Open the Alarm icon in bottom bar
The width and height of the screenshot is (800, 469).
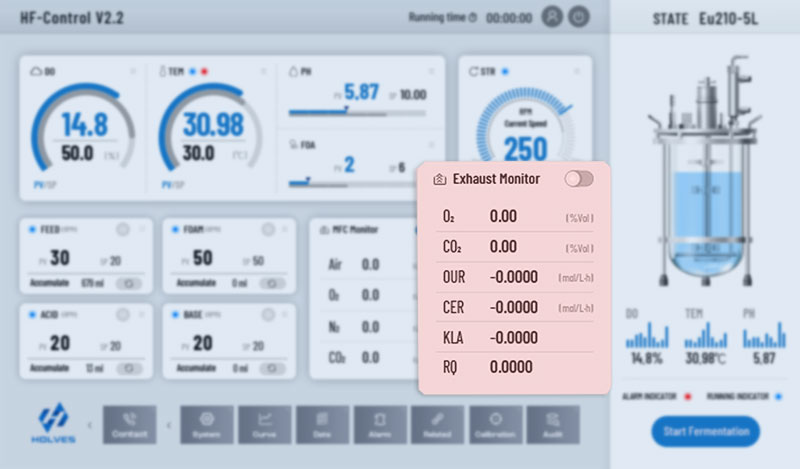(x=380, y=425)
